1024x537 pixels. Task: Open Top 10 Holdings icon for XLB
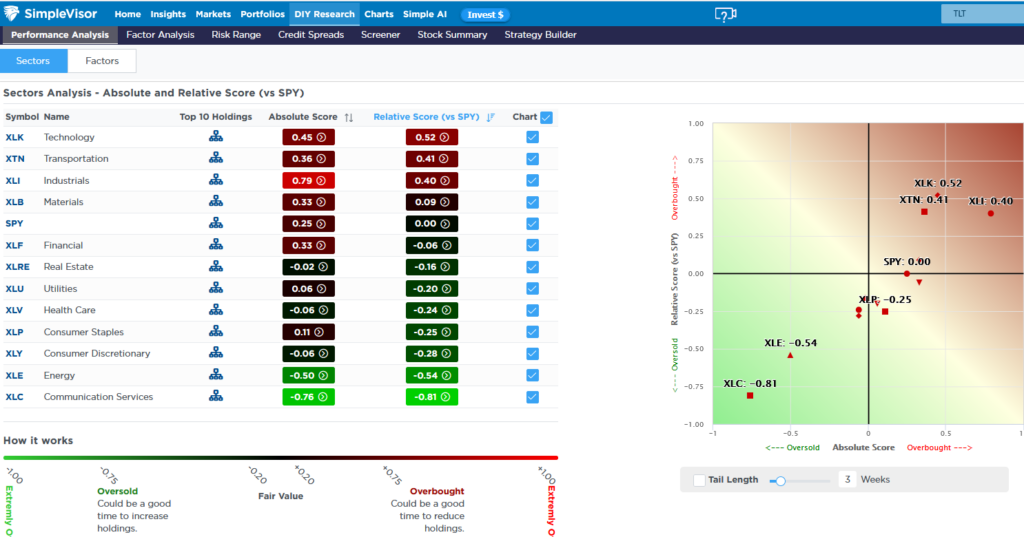(x=216, y=201)
